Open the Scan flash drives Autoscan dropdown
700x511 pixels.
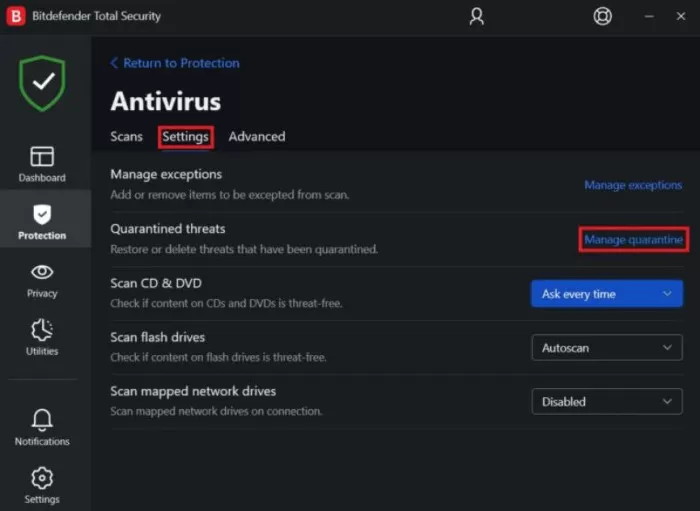pos(607,348)
